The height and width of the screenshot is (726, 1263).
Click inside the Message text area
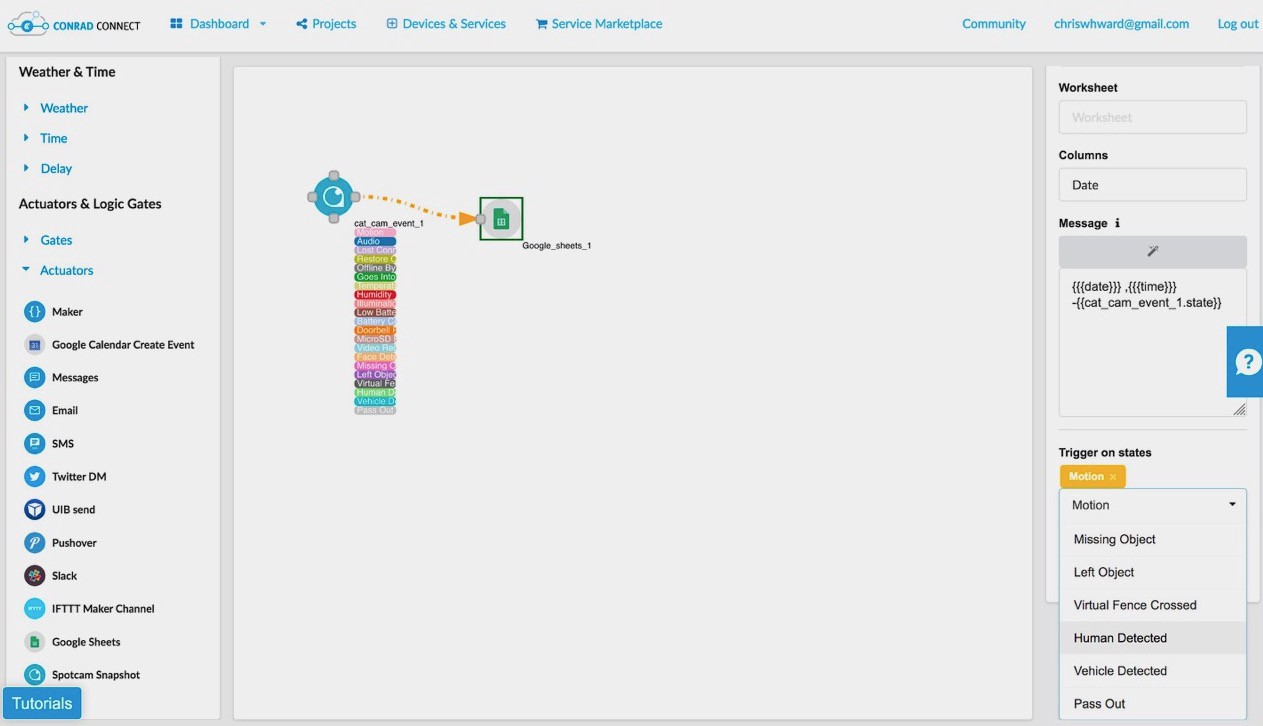point(1152,342)
